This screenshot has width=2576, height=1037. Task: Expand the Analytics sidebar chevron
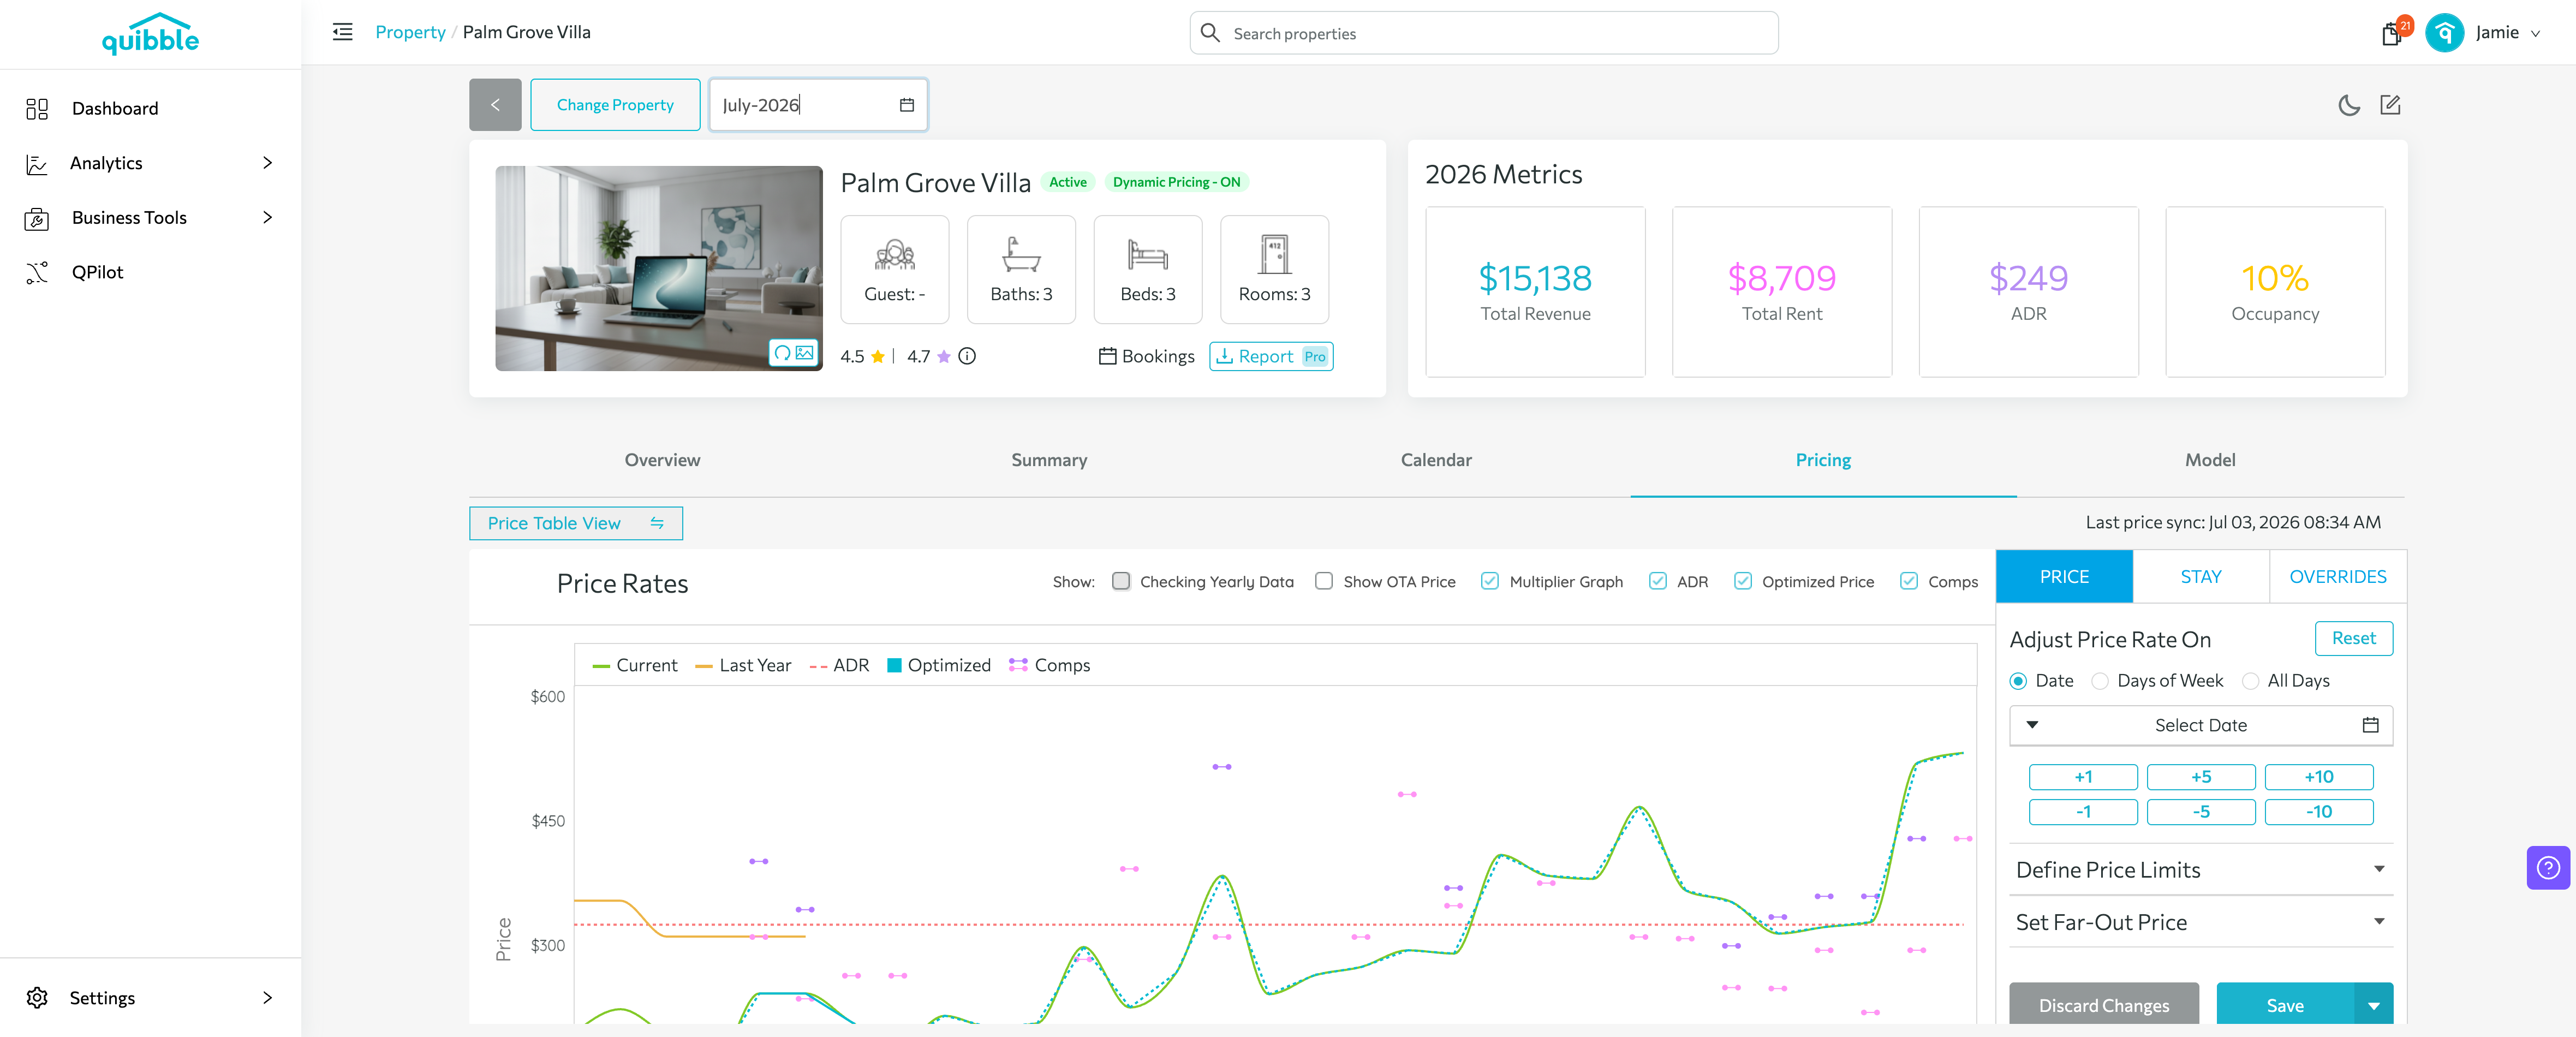[x=267, y=163]
